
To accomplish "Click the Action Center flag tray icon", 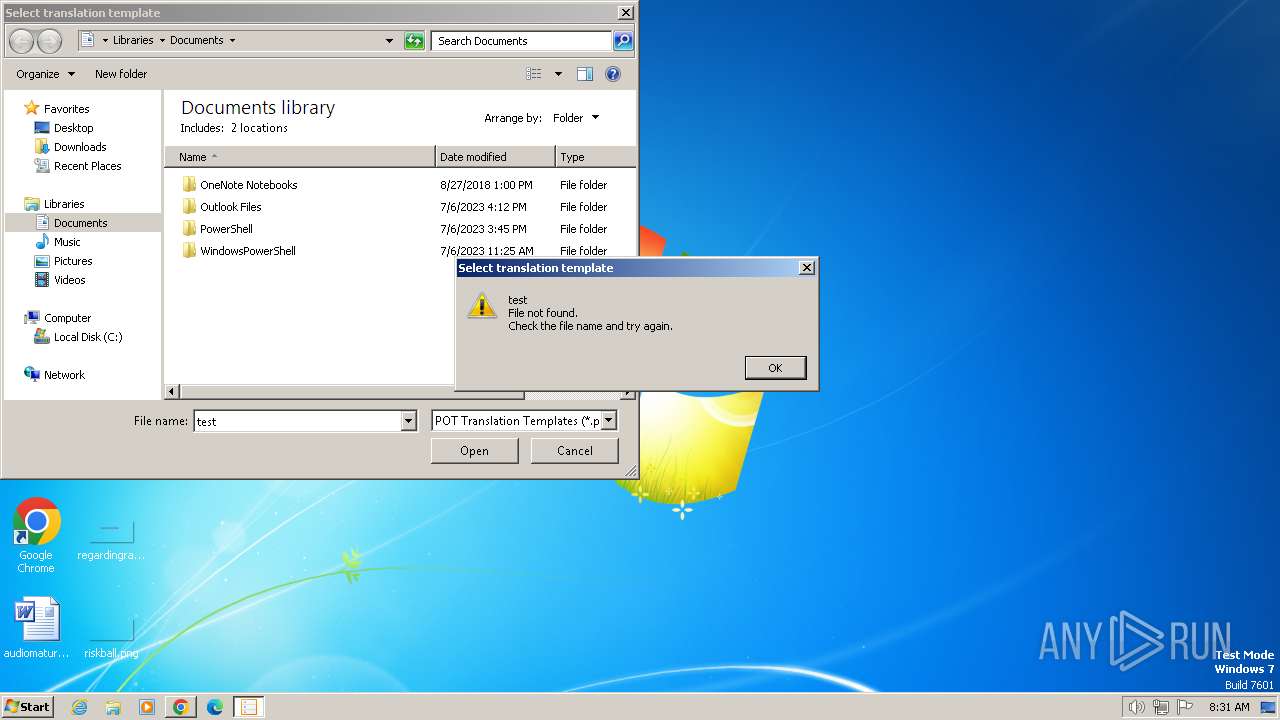I will pos(1186,707).
